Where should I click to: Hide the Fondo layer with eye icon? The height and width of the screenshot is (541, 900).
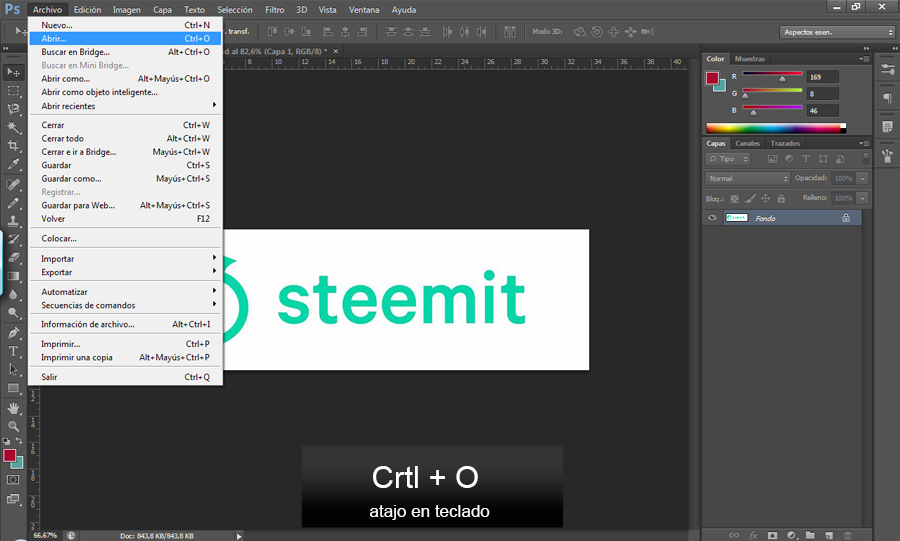pos(712,218)
